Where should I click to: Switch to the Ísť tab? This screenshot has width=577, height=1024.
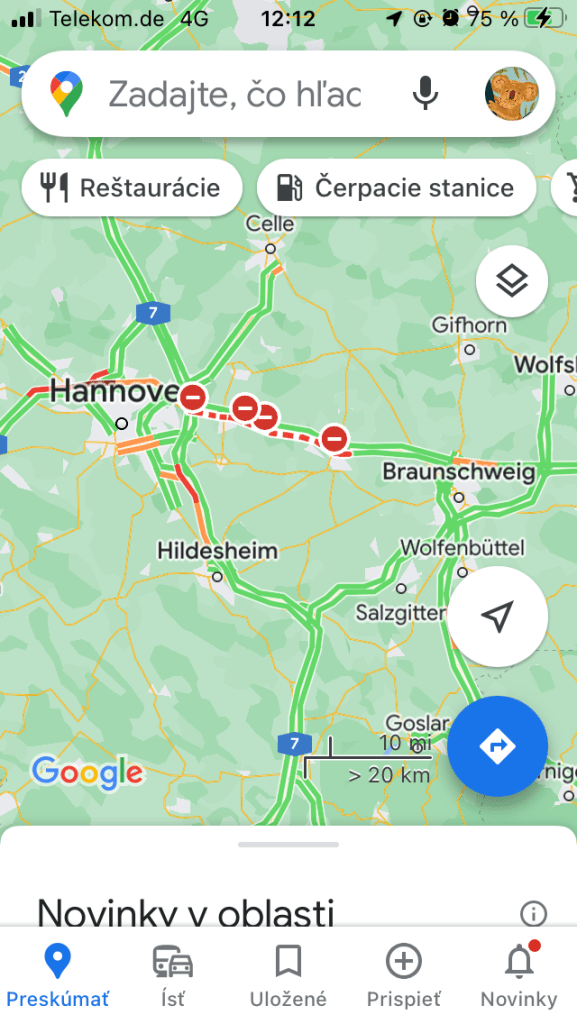point(173,976)
